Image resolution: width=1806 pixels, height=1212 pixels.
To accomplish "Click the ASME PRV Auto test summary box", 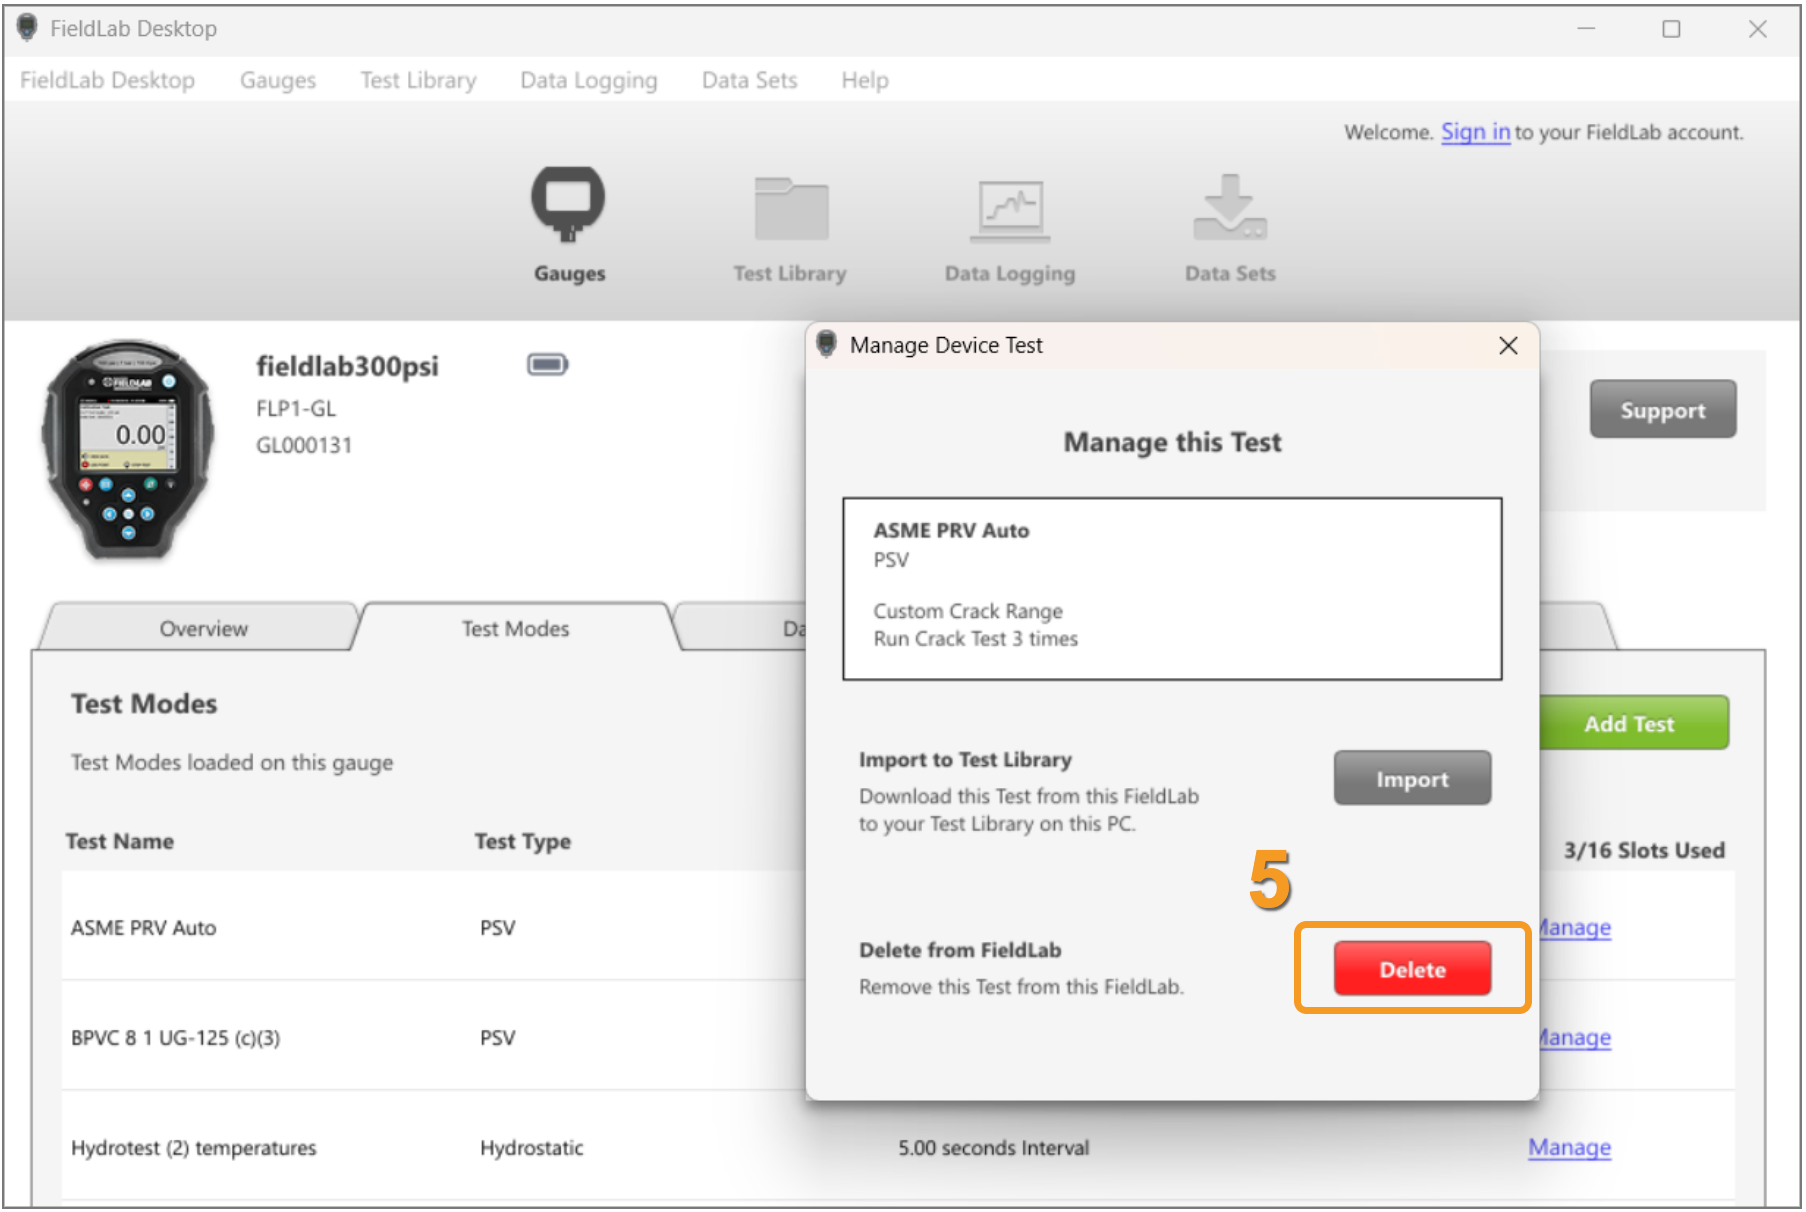I will pyautogui.click(x=1172, y=589).
